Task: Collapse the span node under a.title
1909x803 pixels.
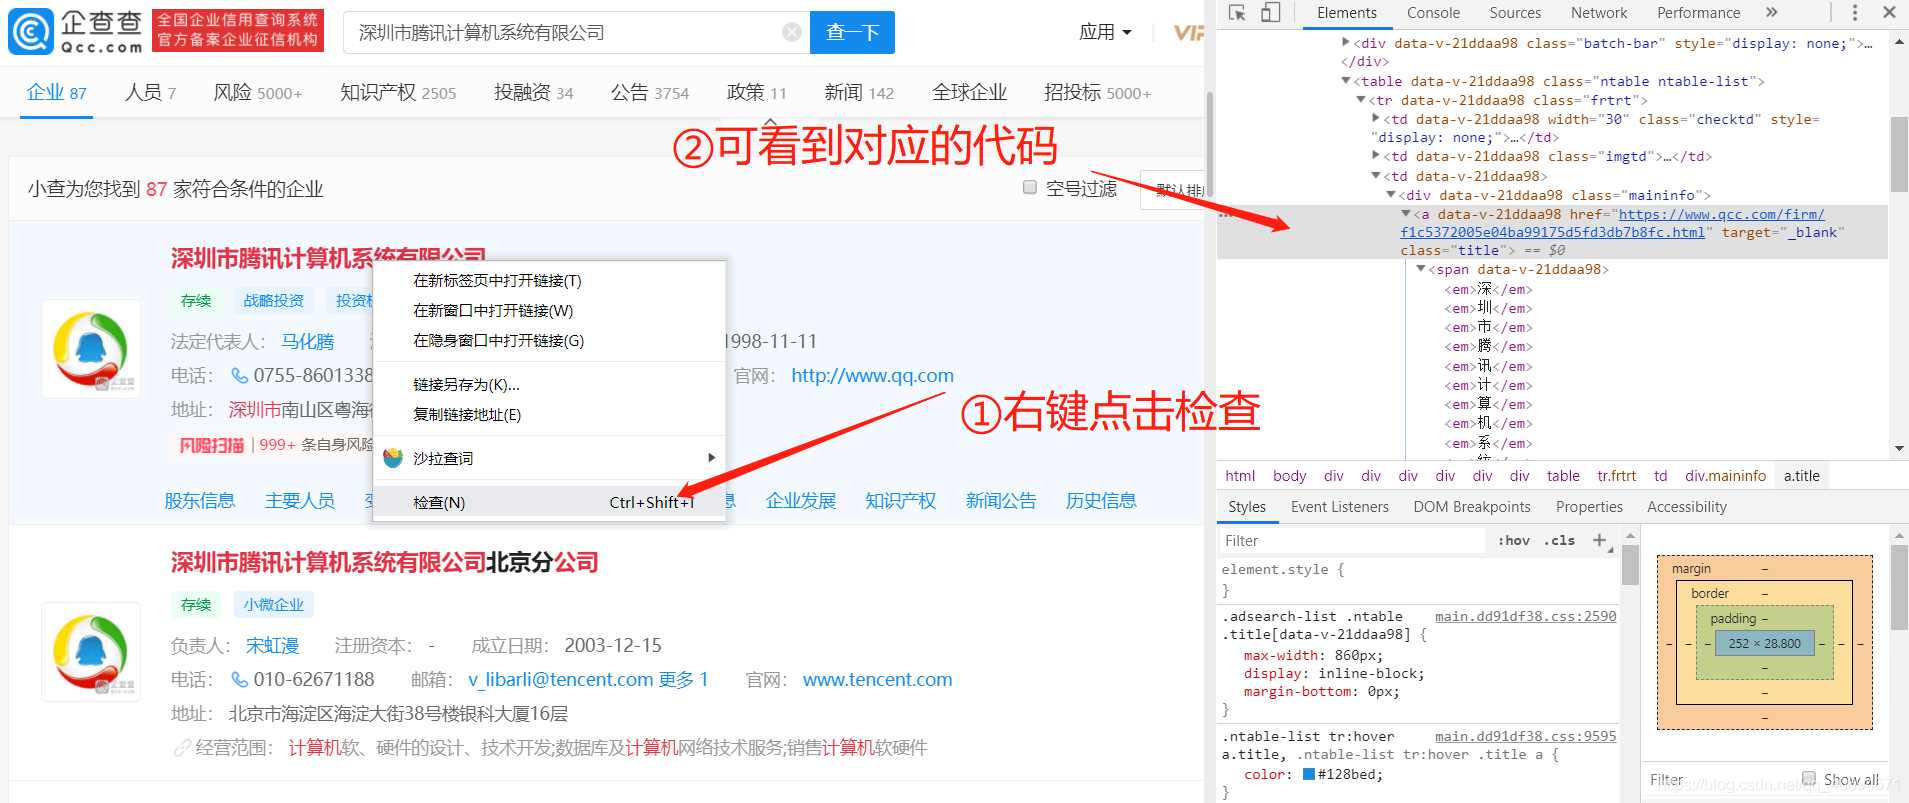Action: tap(1421, 268)
